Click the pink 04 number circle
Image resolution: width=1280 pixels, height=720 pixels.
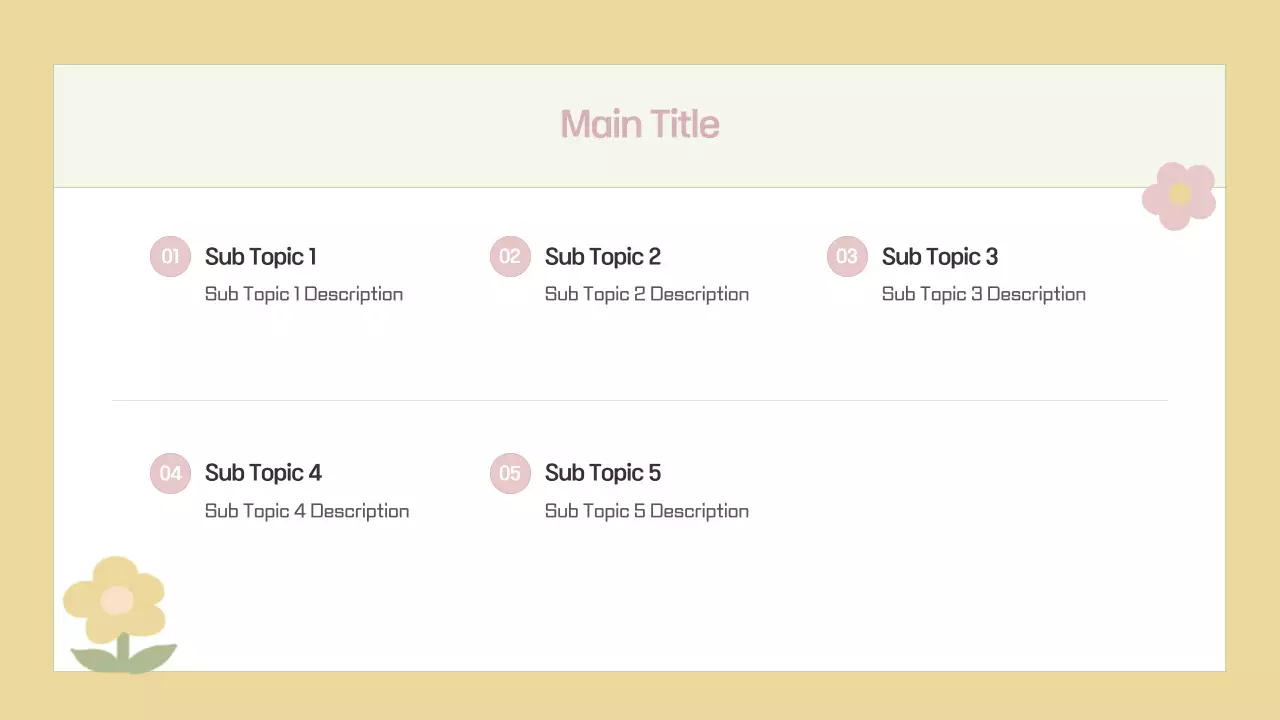(170, 473)
